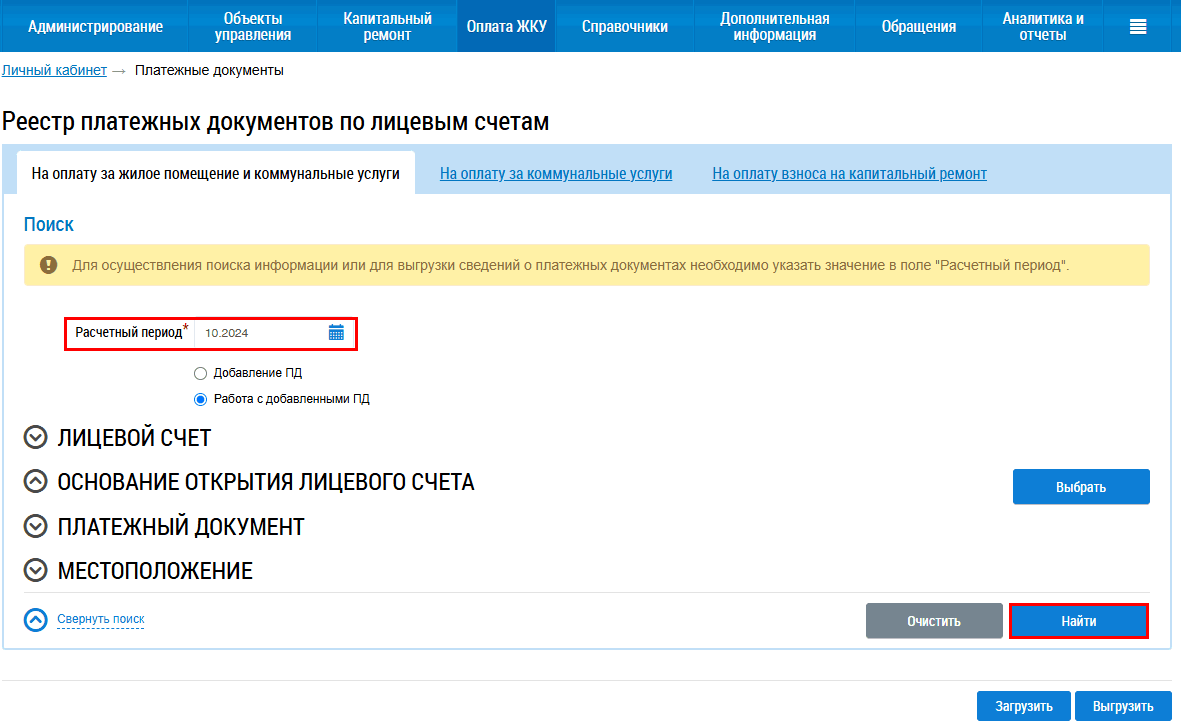Open the calendar picker for Расчетный период
The image size is (1181, 728).
pos(336,333)
